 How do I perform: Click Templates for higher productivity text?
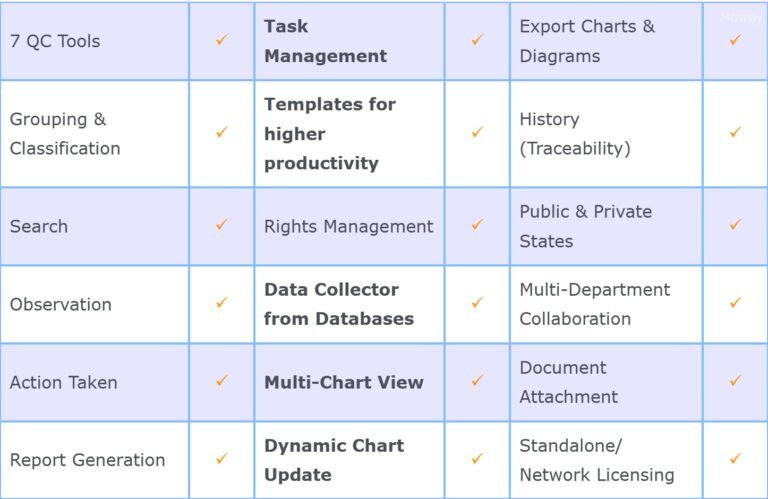pyautogui.click(x=330, y=133)
